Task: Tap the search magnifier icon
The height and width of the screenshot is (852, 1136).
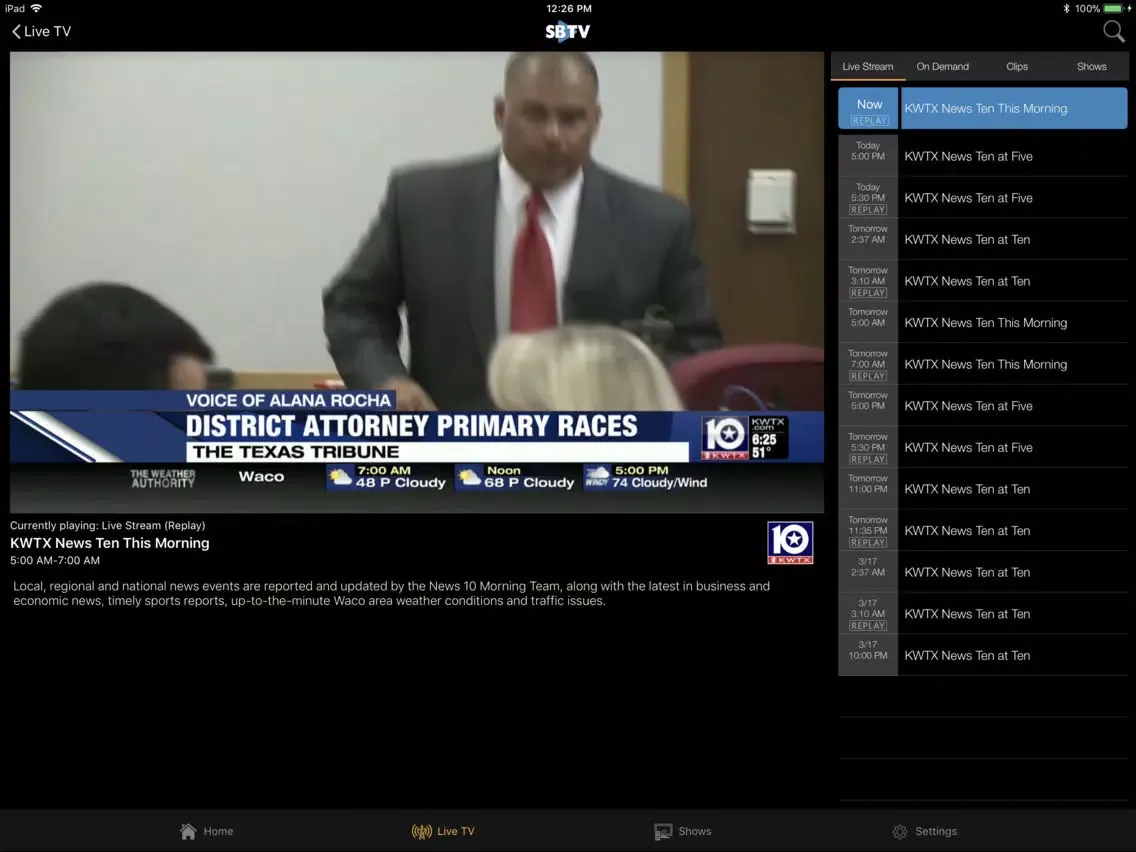Action: pyautogui.click(x=1113, y=31)
